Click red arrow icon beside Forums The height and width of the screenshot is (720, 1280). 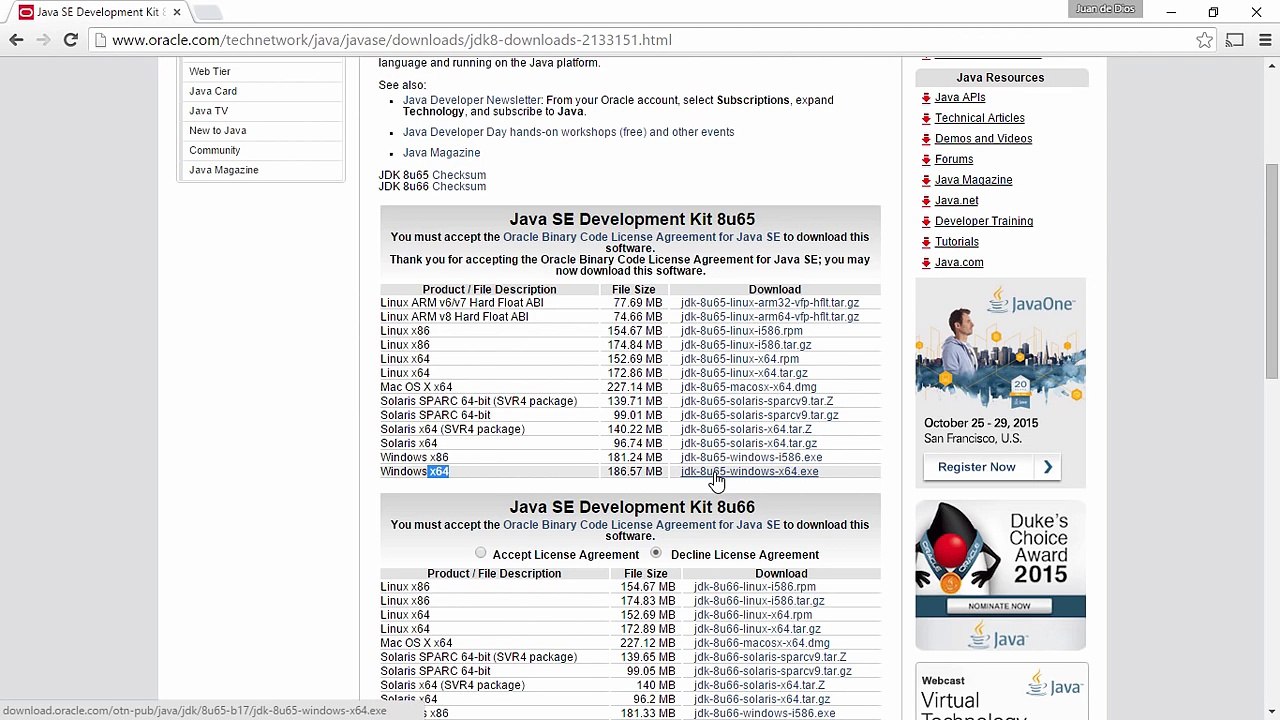coord(926,159)
